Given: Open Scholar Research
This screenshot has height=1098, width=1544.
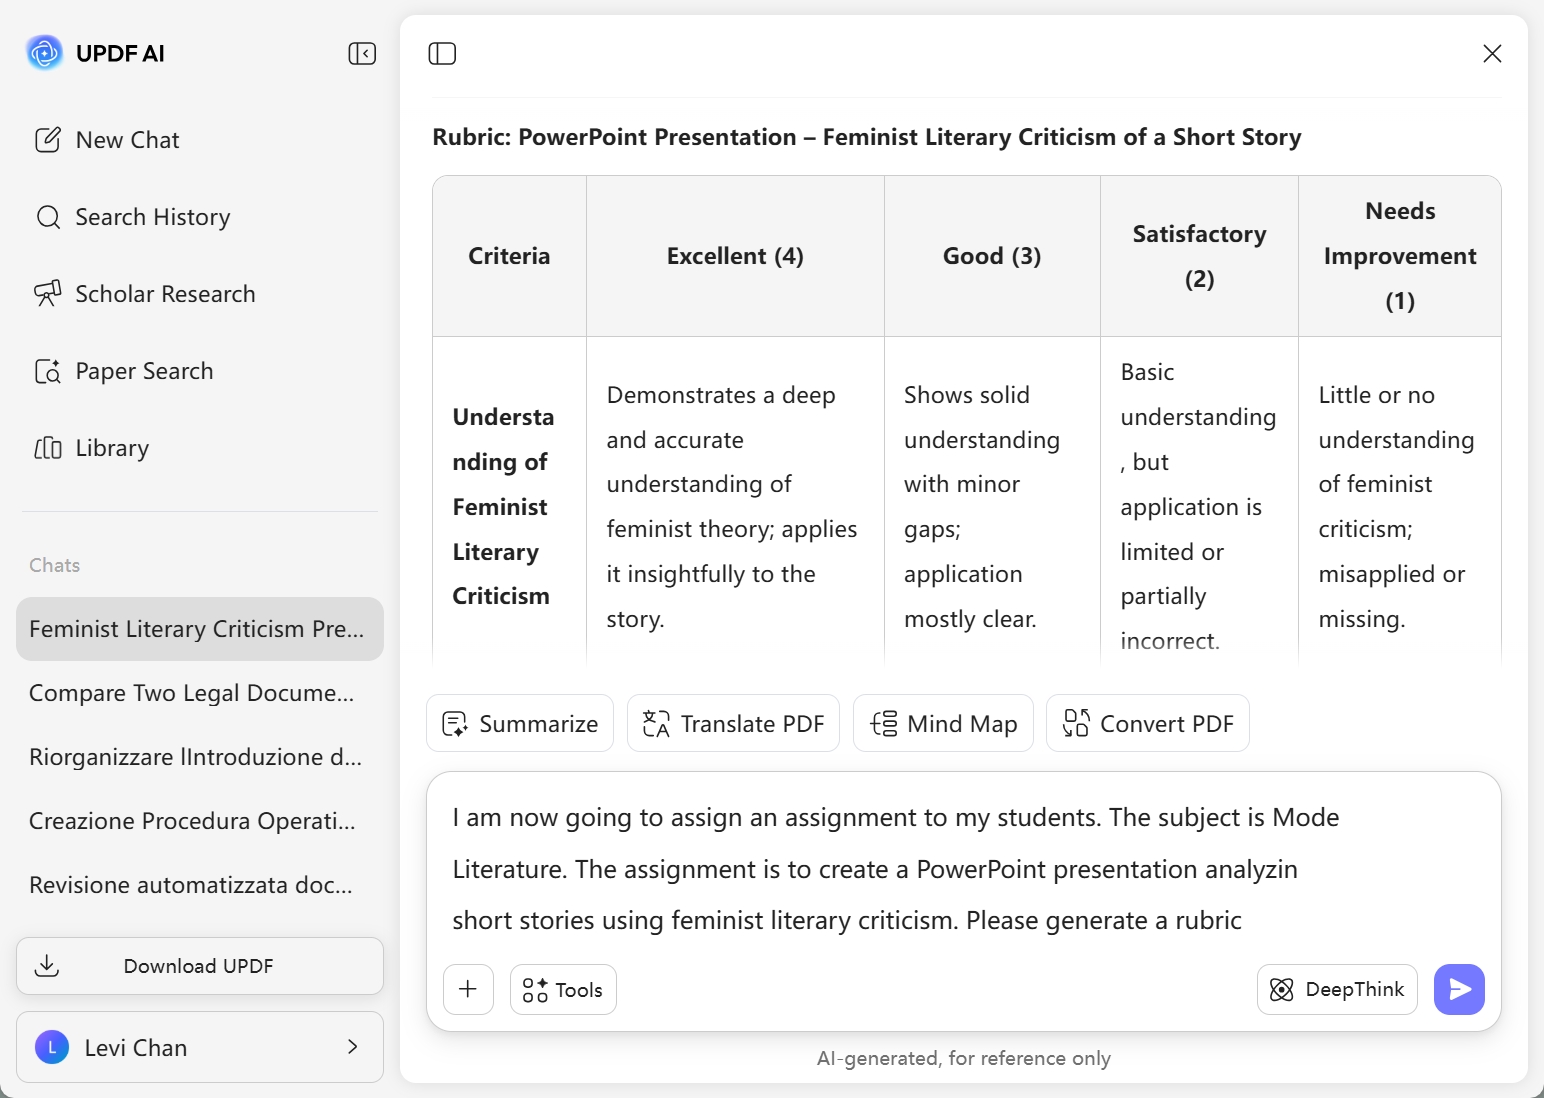Looking at the screenshot, I should (165, 293).
